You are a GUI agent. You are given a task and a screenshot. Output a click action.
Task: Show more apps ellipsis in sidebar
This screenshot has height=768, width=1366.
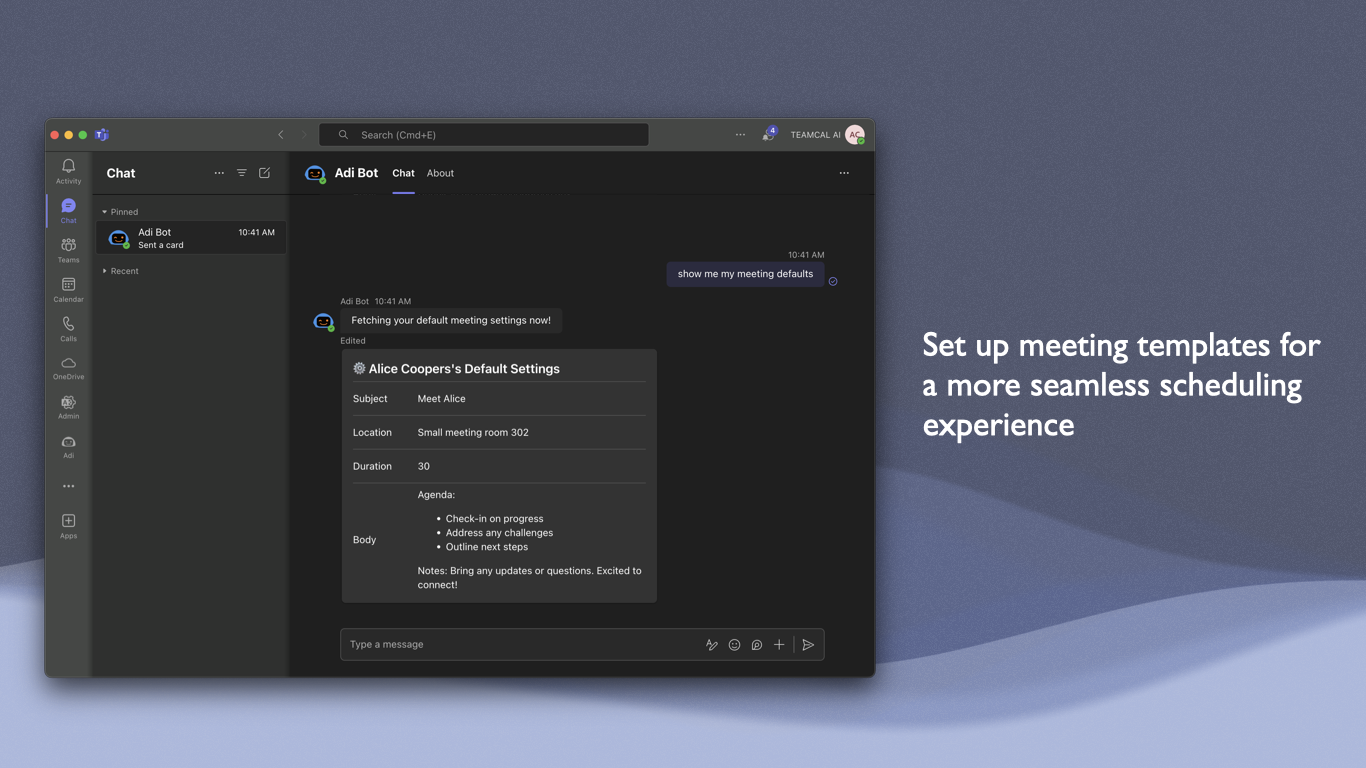68,486
